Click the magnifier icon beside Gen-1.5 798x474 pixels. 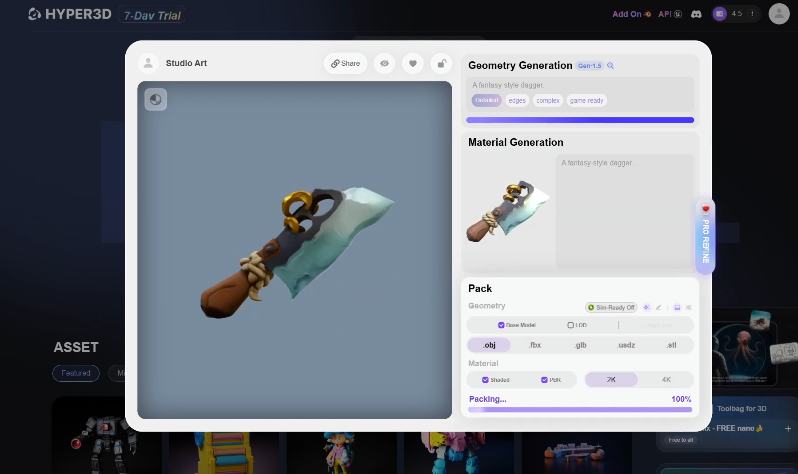(611, 66)
